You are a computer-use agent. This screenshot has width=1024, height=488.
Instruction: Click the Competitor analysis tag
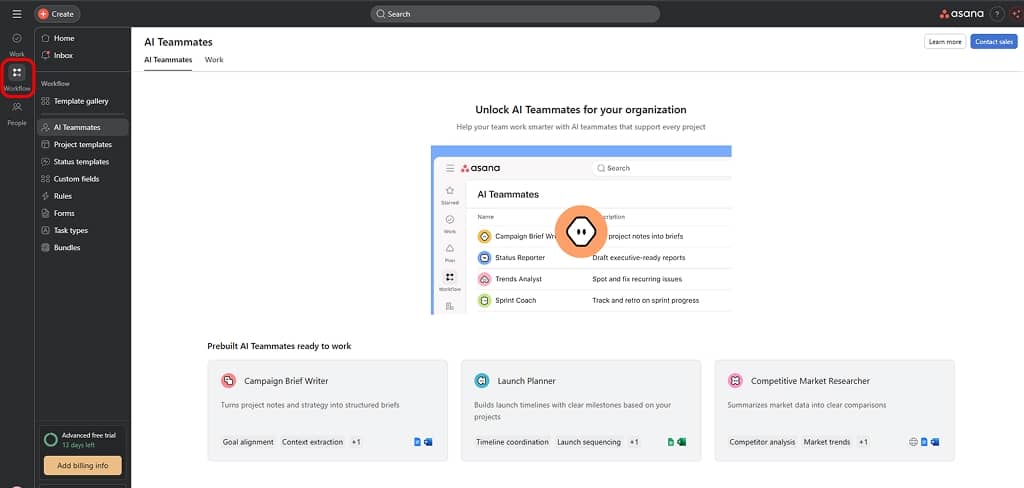click(x=762, y=442)
